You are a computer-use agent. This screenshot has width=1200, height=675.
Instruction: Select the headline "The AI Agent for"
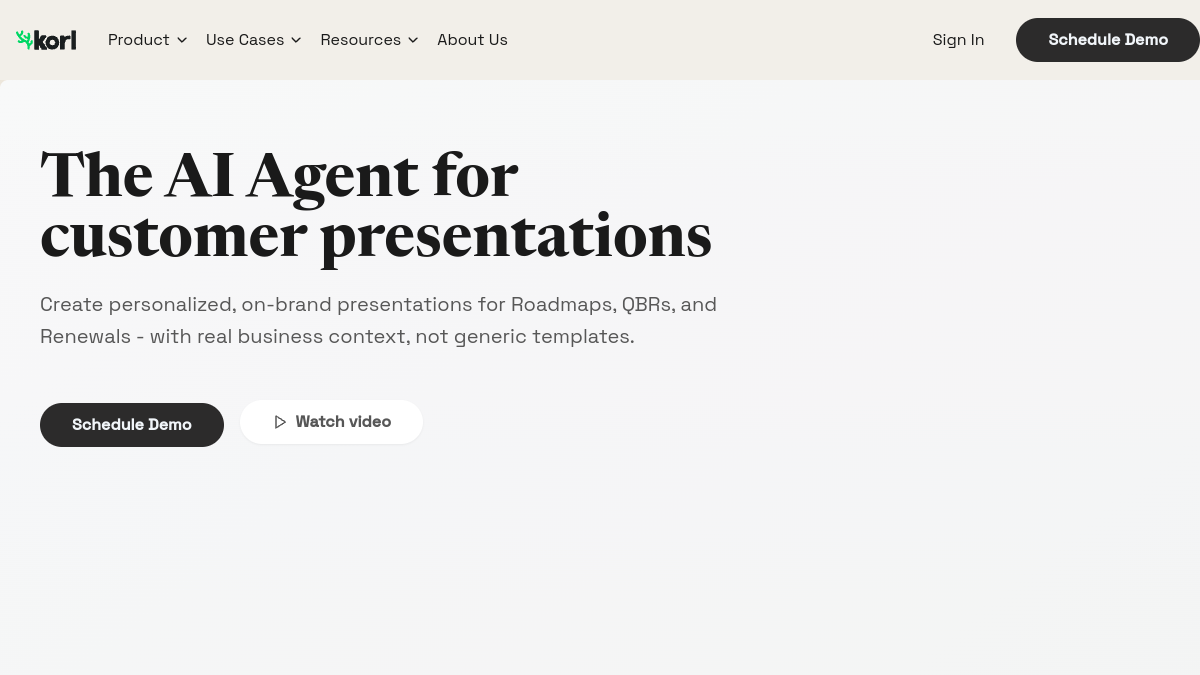[279, 175]
